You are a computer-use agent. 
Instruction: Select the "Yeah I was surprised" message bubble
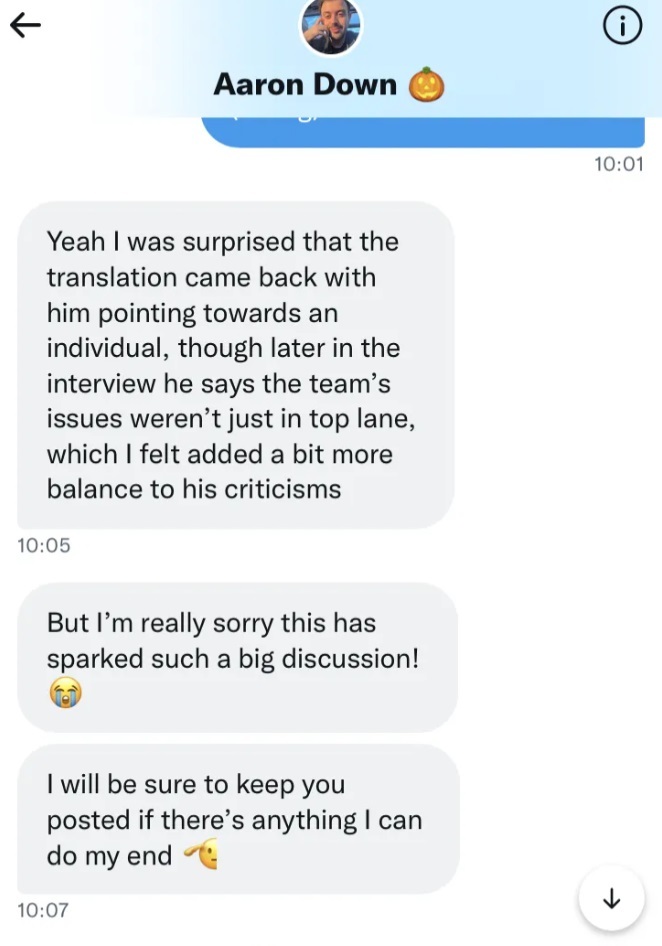coord(236,365)
